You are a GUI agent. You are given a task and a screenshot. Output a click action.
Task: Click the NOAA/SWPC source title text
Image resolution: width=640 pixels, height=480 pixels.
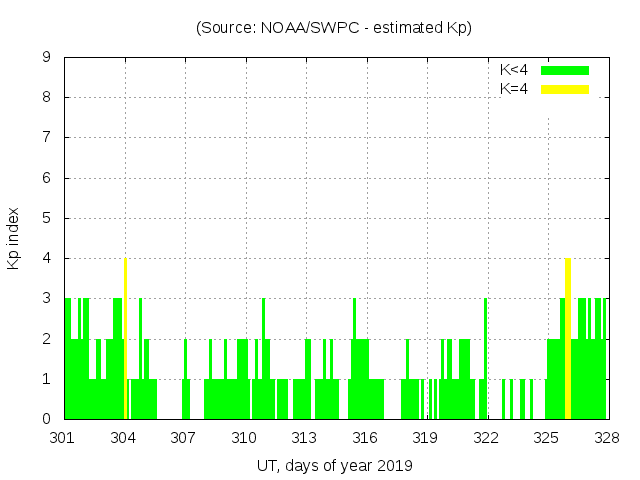pos(334,28)
